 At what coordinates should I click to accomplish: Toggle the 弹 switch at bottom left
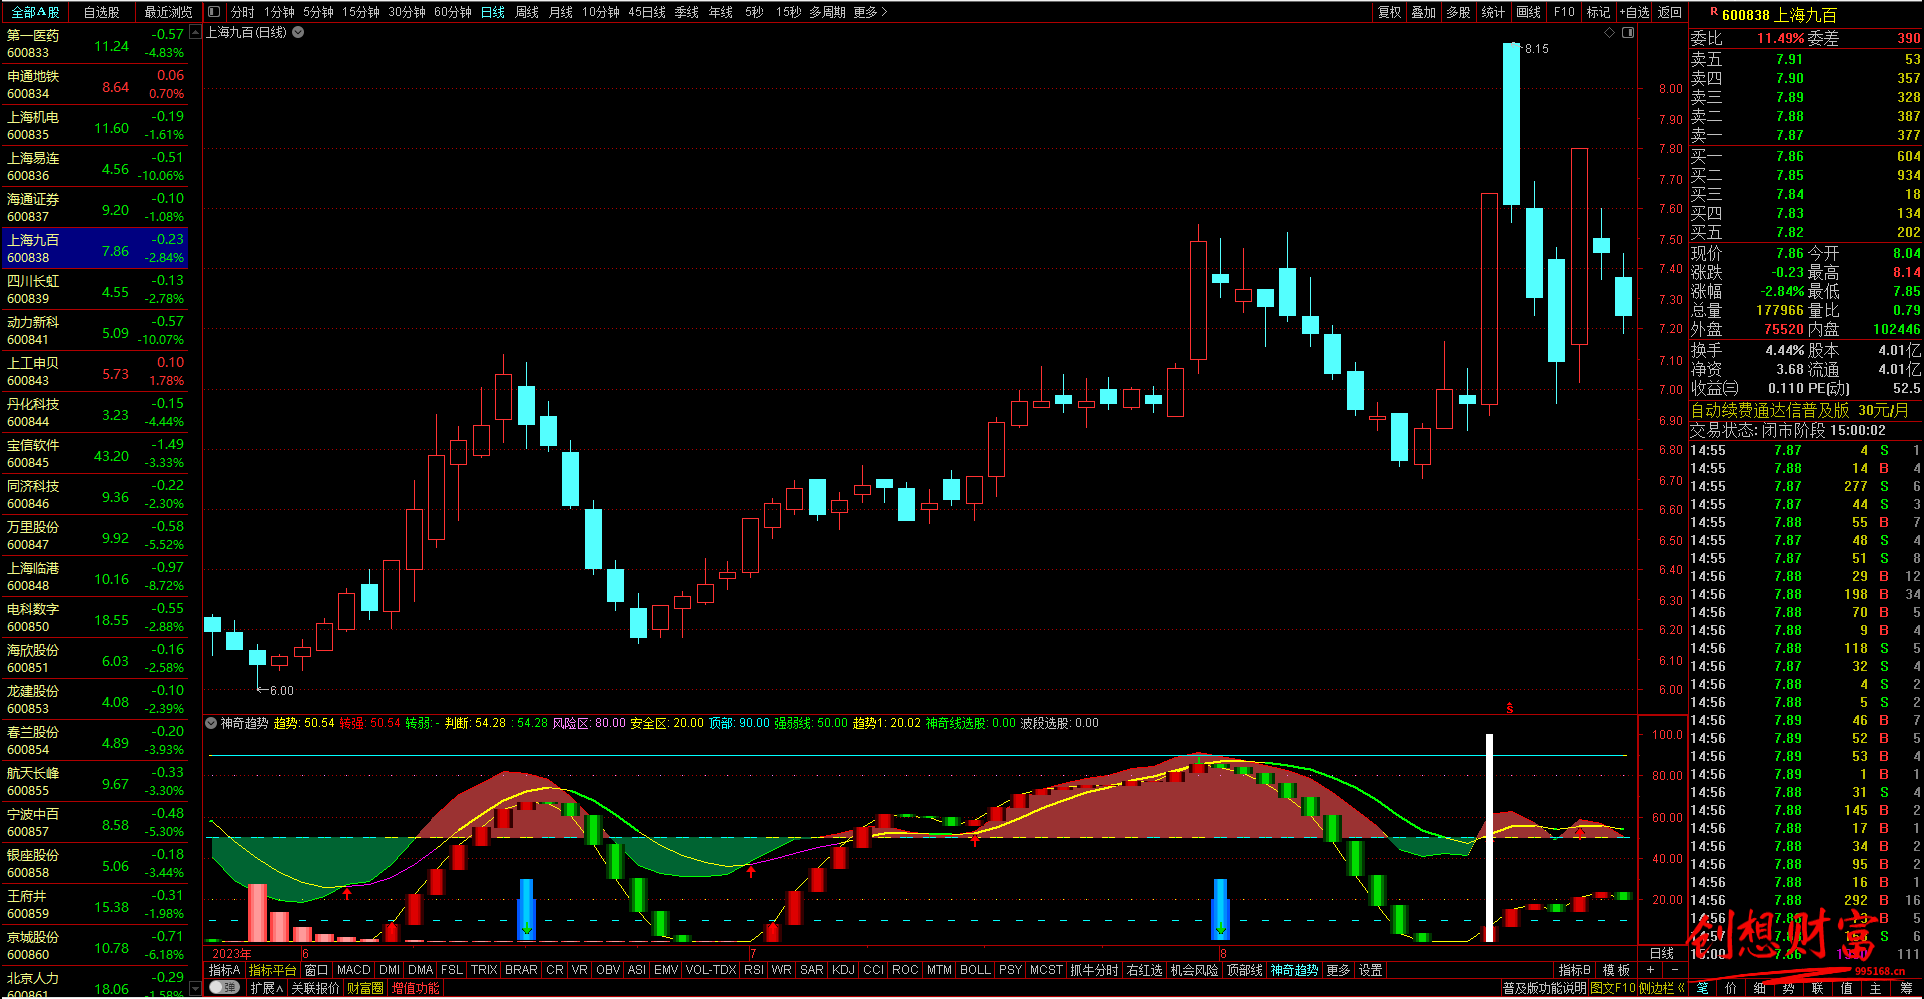click(224, 988)
